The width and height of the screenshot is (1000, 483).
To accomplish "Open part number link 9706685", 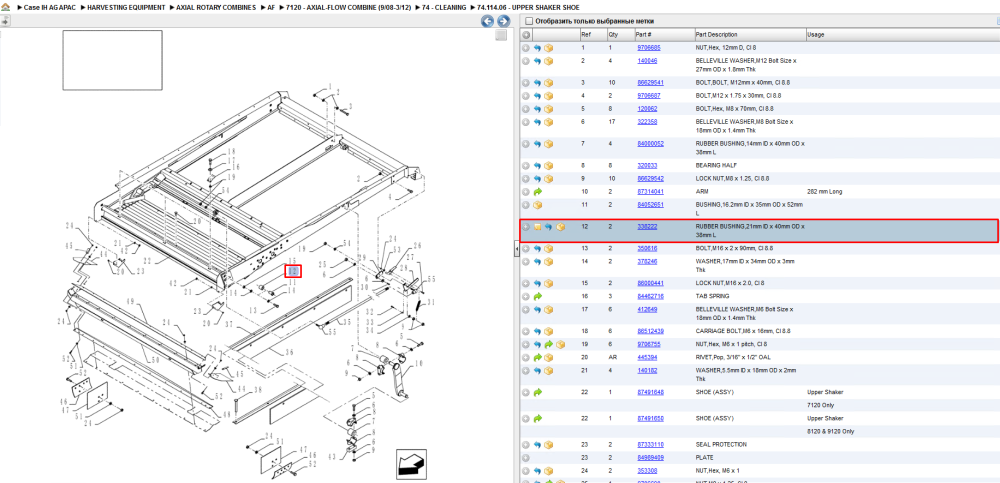I will [x=649, y=48].
